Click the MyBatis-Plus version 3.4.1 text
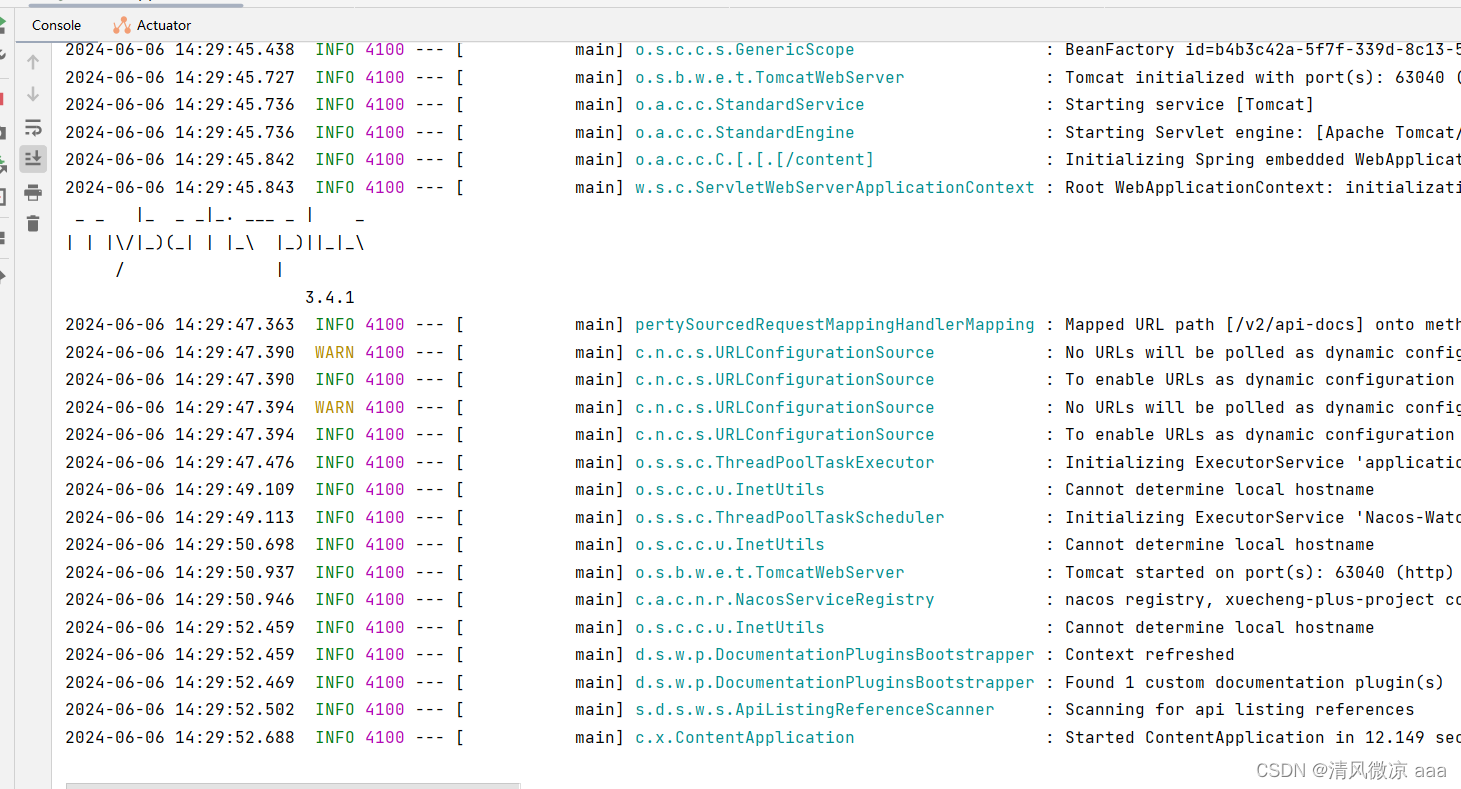 tap(330, 298)
